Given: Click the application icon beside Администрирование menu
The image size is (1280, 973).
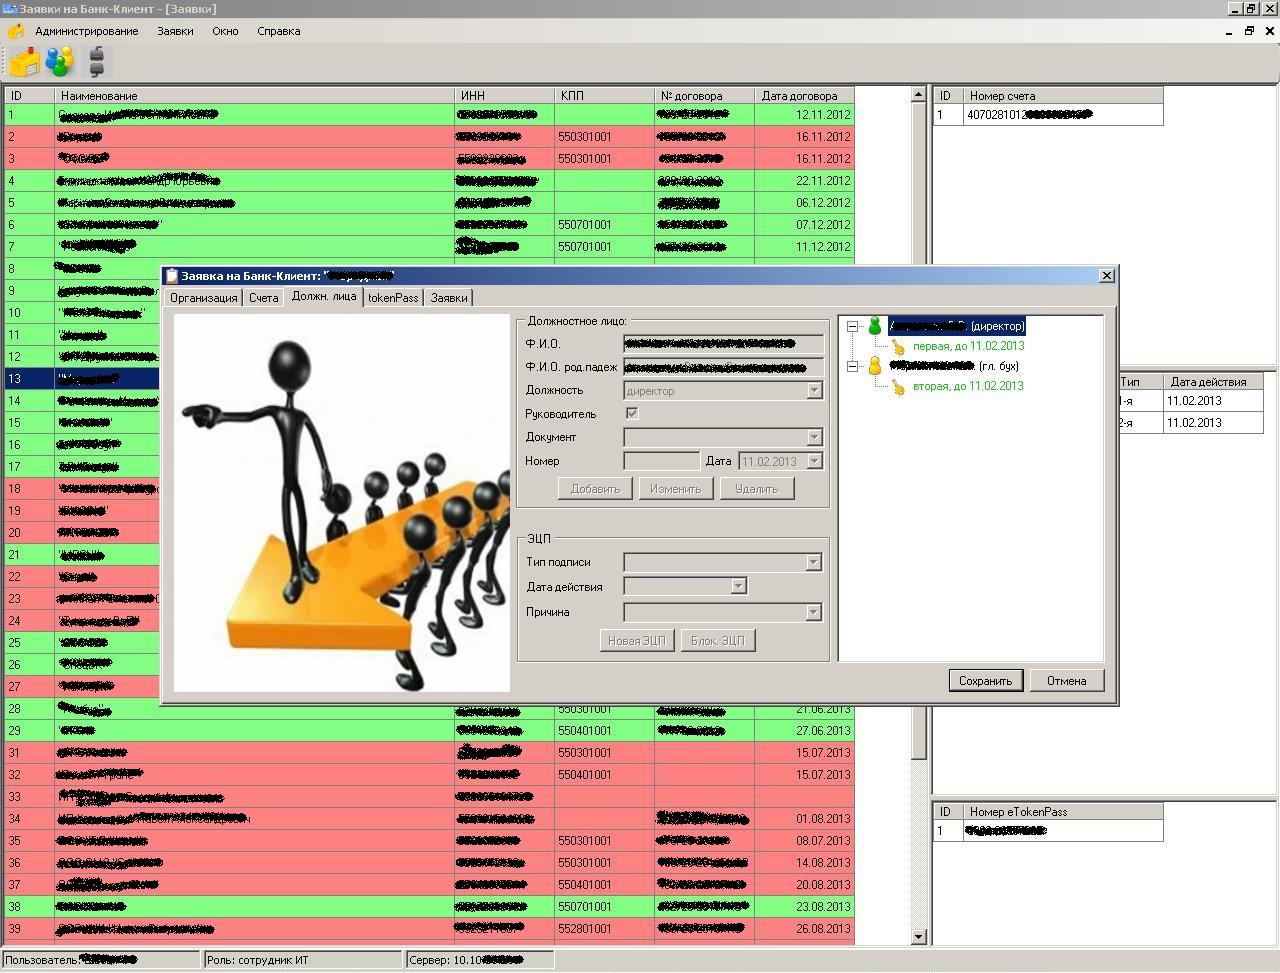Looking at the screenshot, I should click(x=16, y=31).
